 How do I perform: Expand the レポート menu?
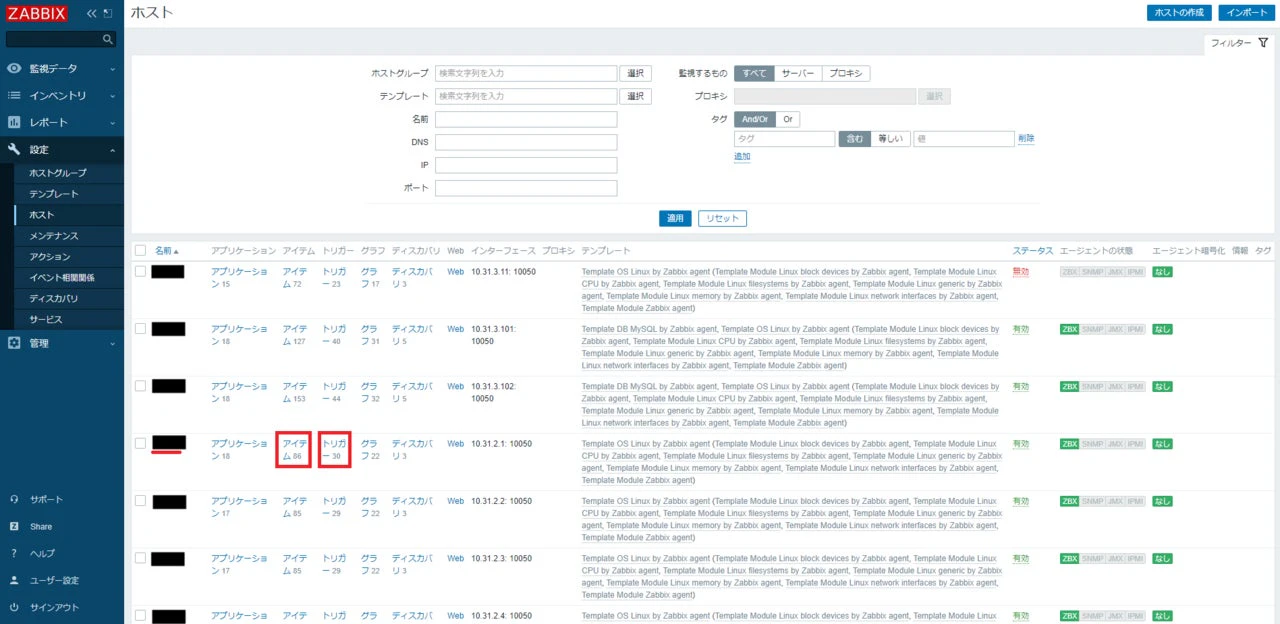[62, 122]
